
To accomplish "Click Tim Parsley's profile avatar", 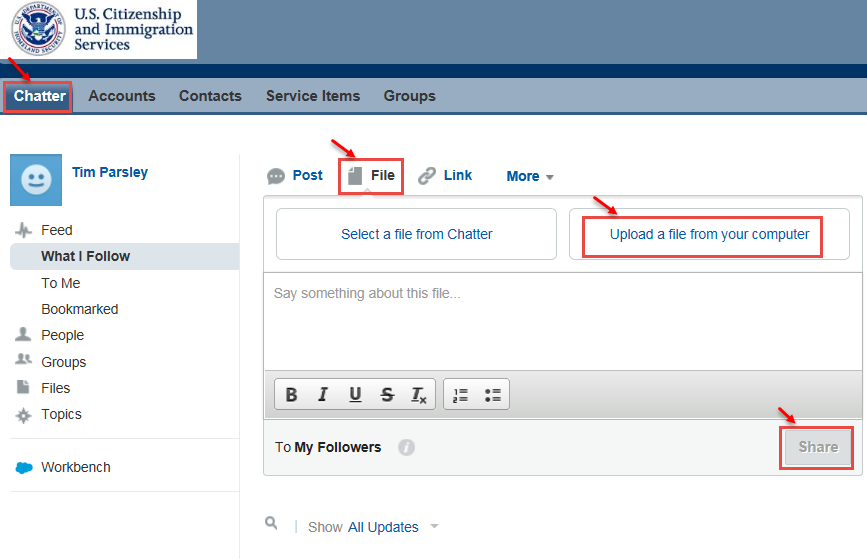I will tap(36, 180).
